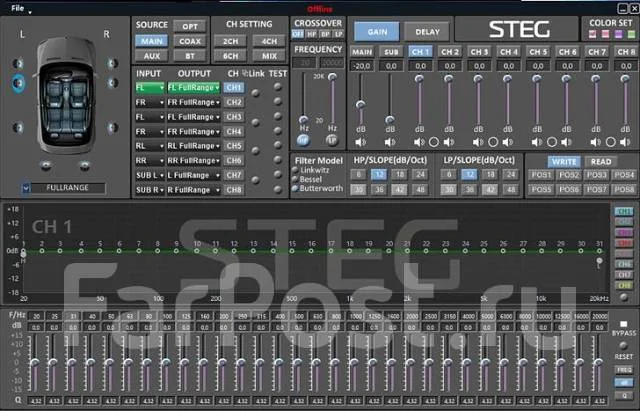Click the round LP button under frequency slider

coord(332,141)
